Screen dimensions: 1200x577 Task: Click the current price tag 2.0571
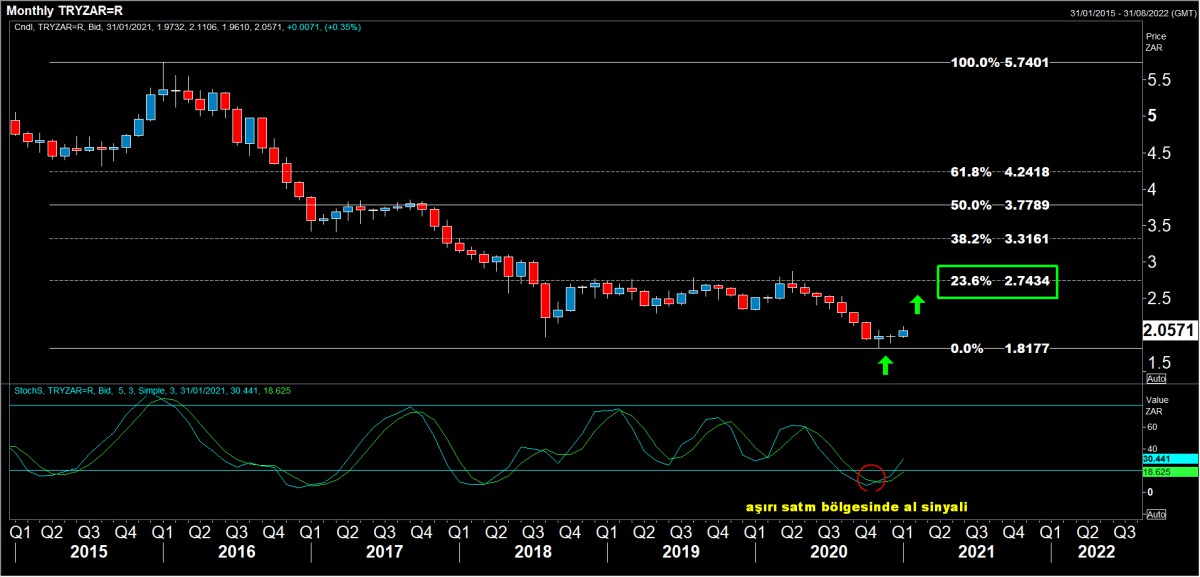[x=1169, y=329]
